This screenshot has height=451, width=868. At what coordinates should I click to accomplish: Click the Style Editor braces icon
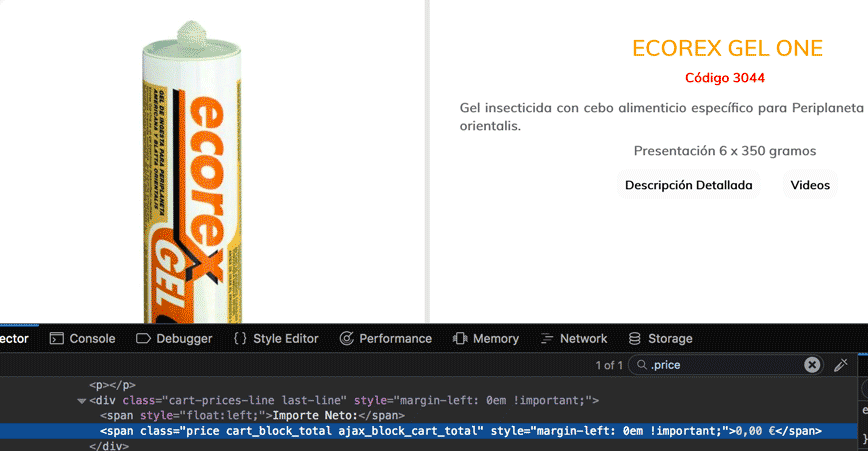(240, 338)
